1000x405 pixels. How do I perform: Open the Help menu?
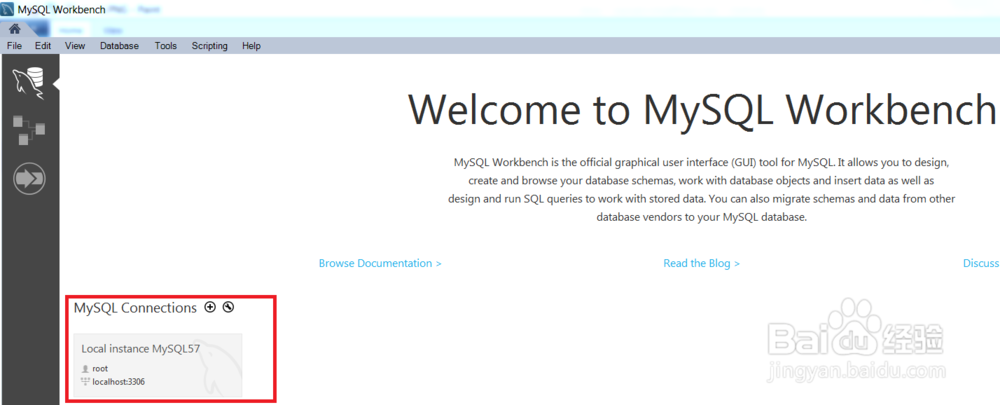coord(251,46)
